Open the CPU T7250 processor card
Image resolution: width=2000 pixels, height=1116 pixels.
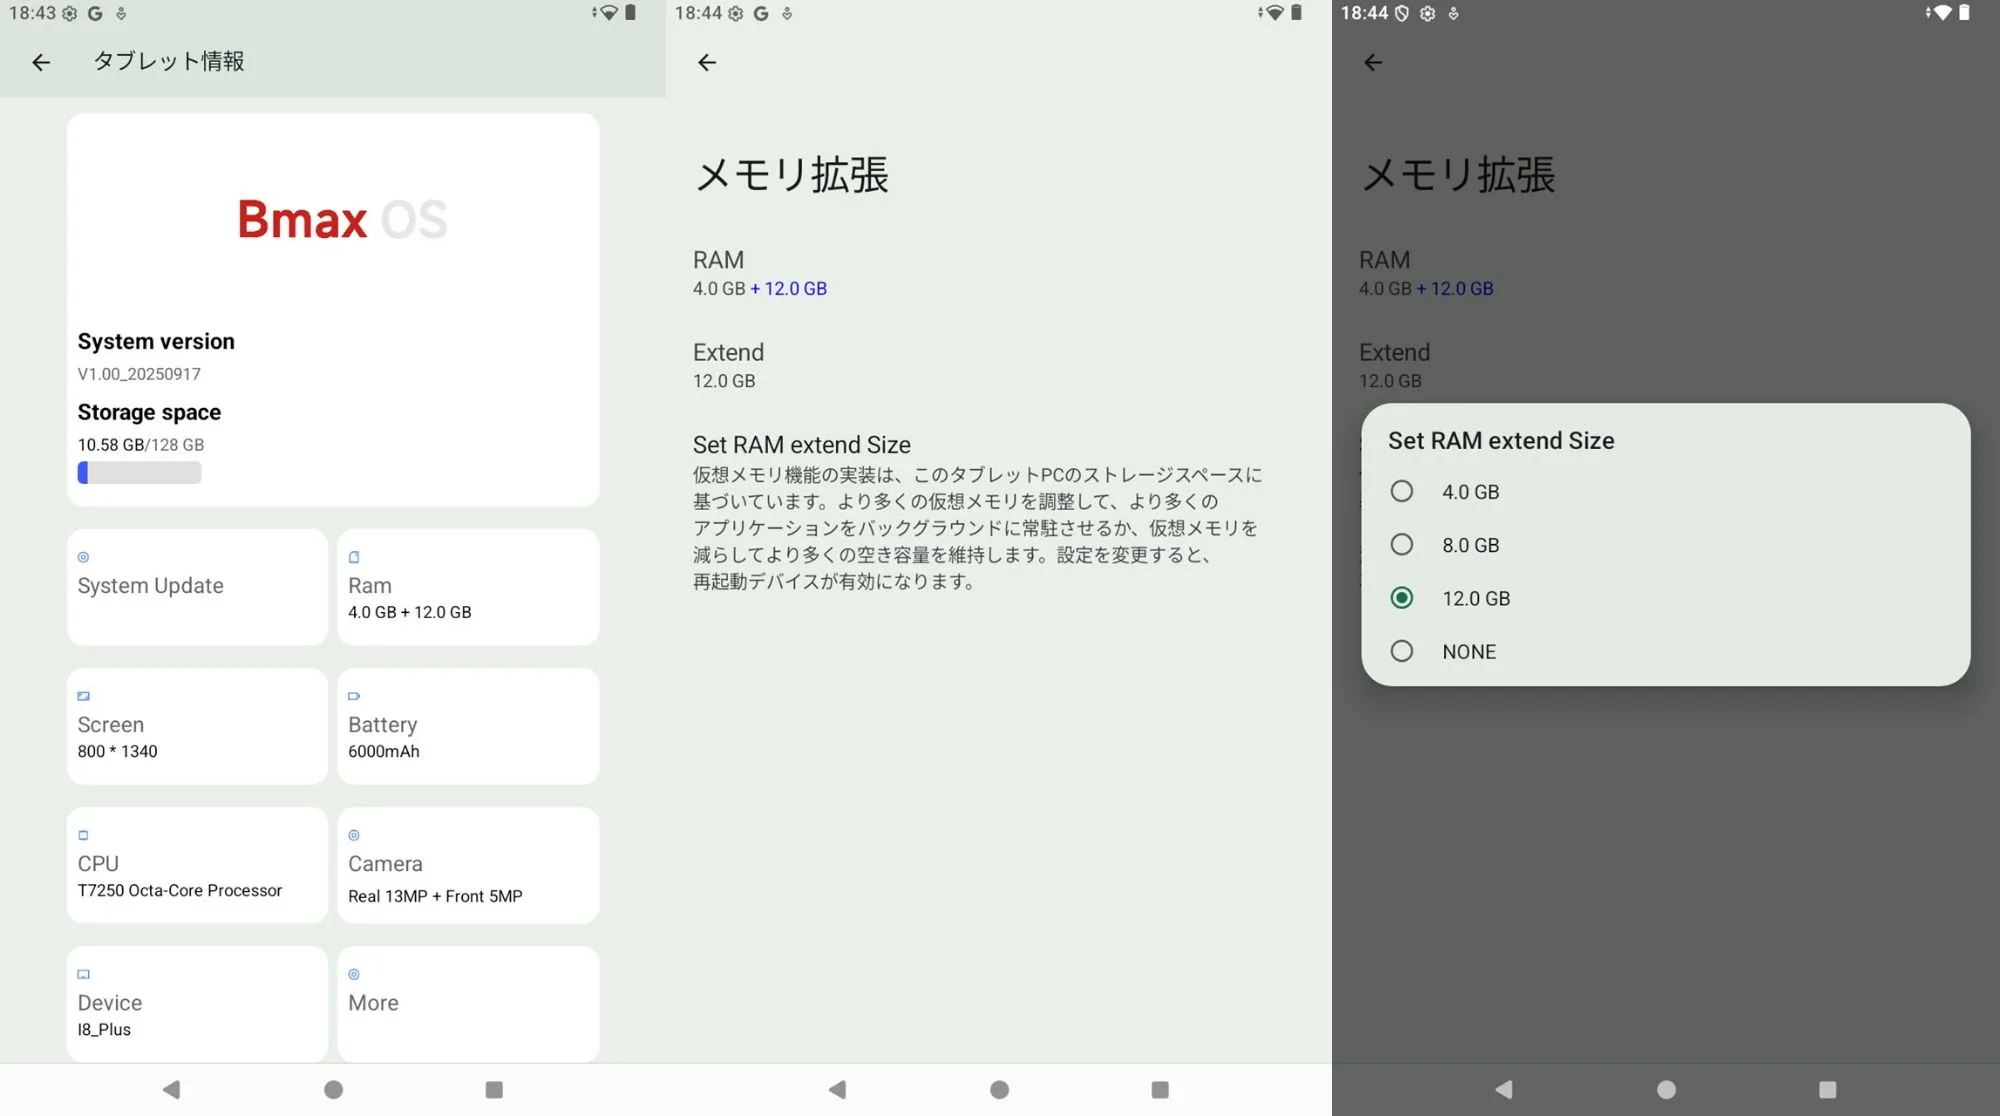pos(197,865)
